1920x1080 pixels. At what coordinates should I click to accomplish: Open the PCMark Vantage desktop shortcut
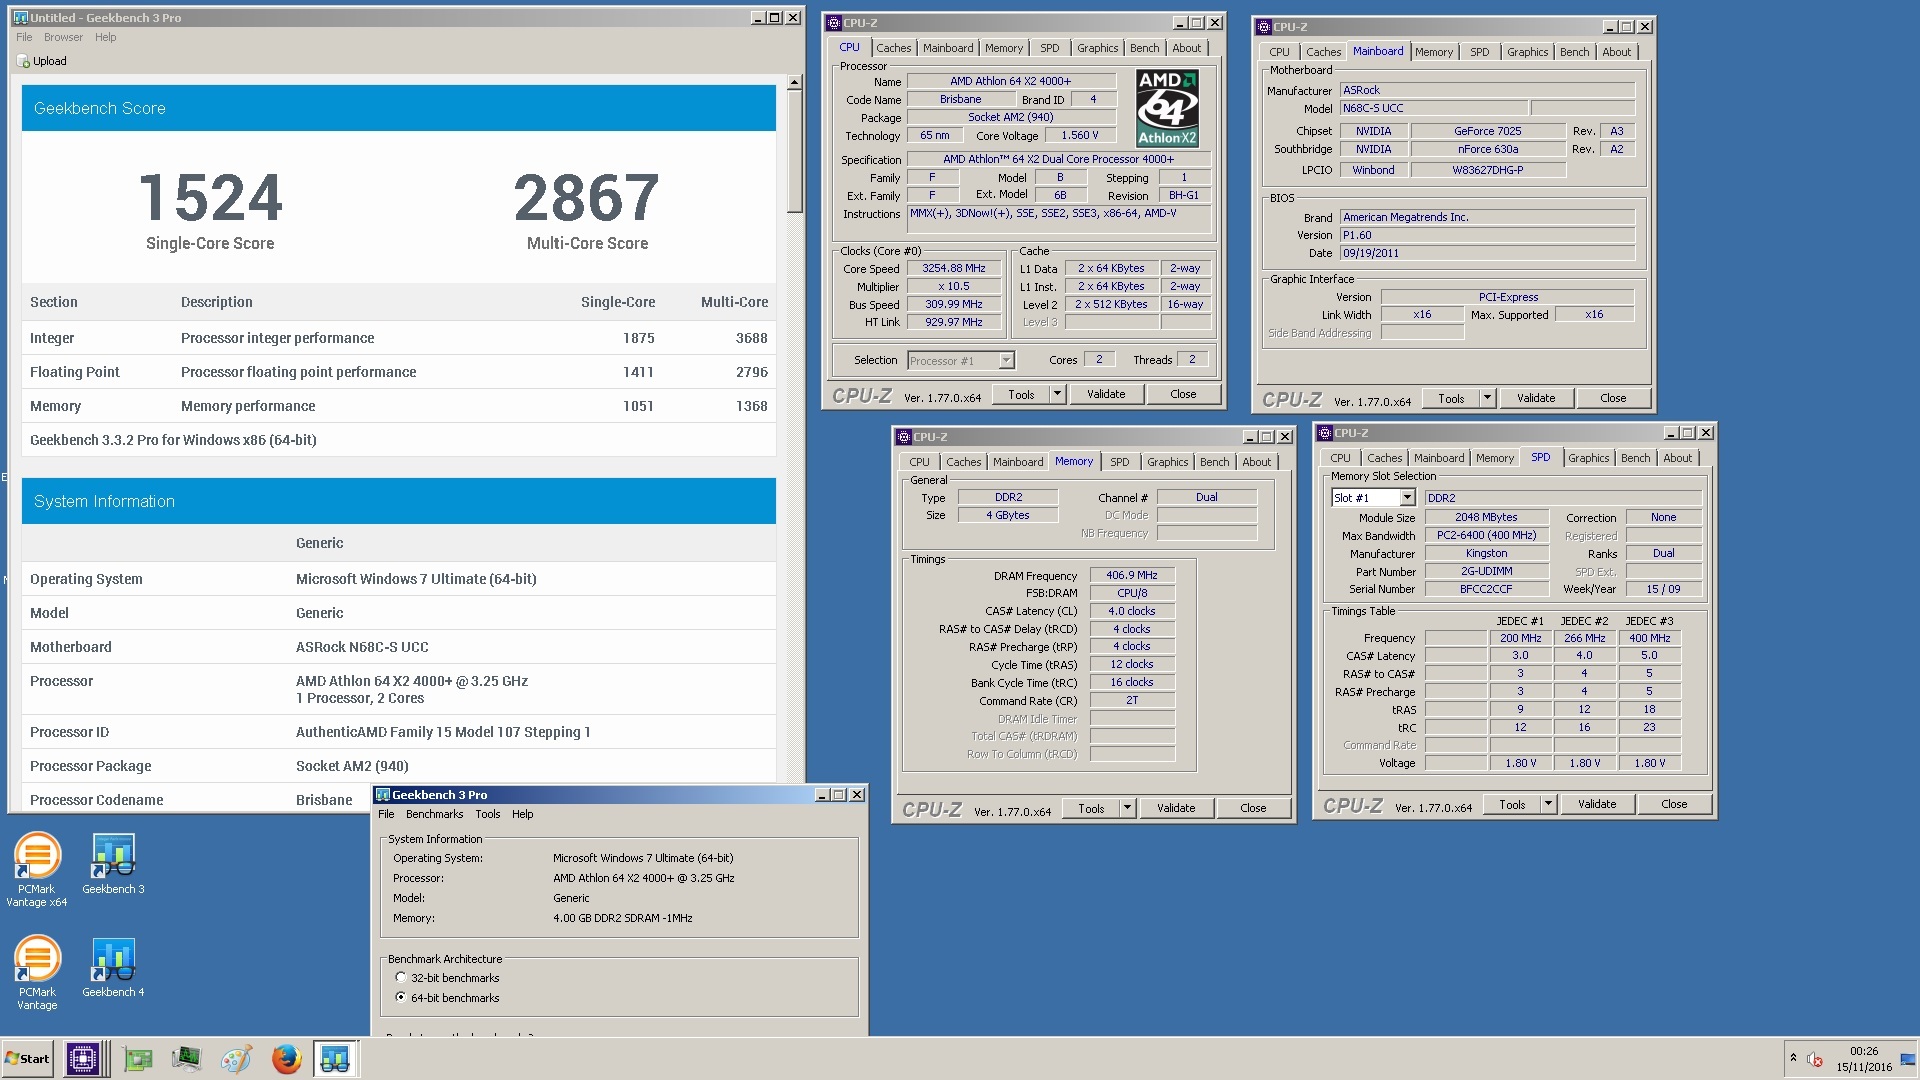tap(37, 972)
